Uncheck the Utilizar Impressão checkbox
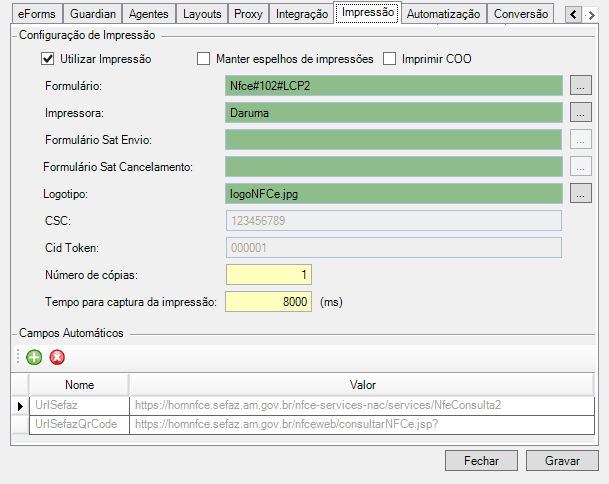The height and width of the screenshot is (484, 609). click(47, 59)
